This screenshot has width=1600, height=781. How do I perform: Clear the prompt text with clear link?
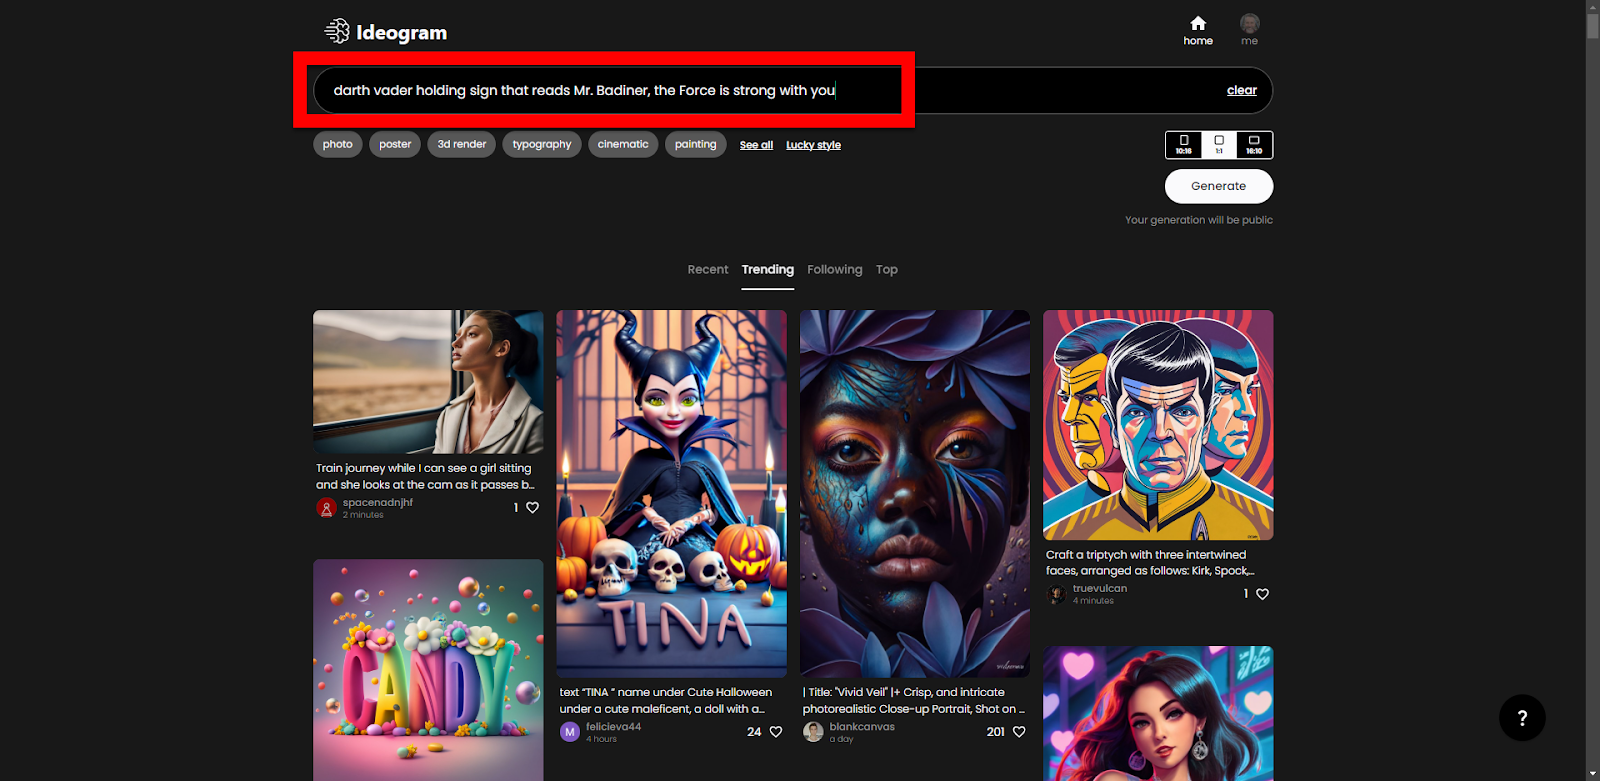tap(1242, 90)
